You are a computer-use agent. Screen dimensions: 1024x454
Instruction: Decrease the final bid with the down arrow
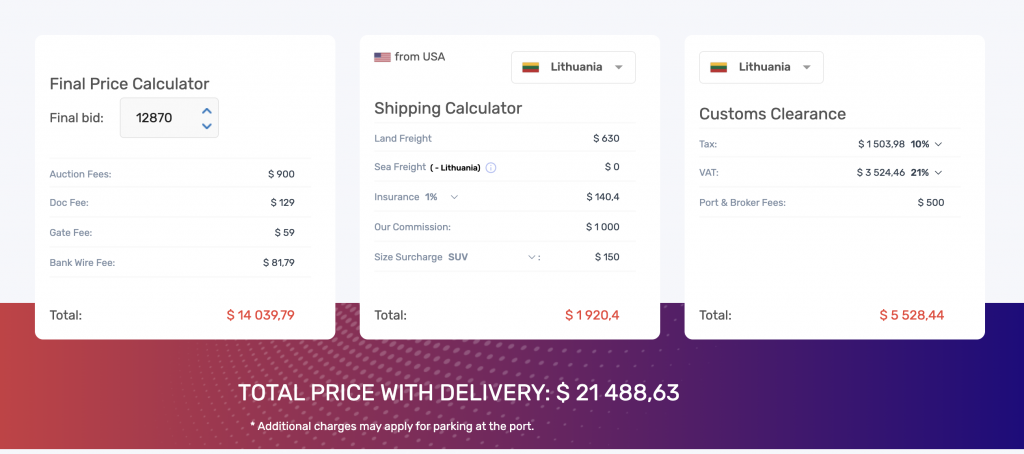pos(207,126)
